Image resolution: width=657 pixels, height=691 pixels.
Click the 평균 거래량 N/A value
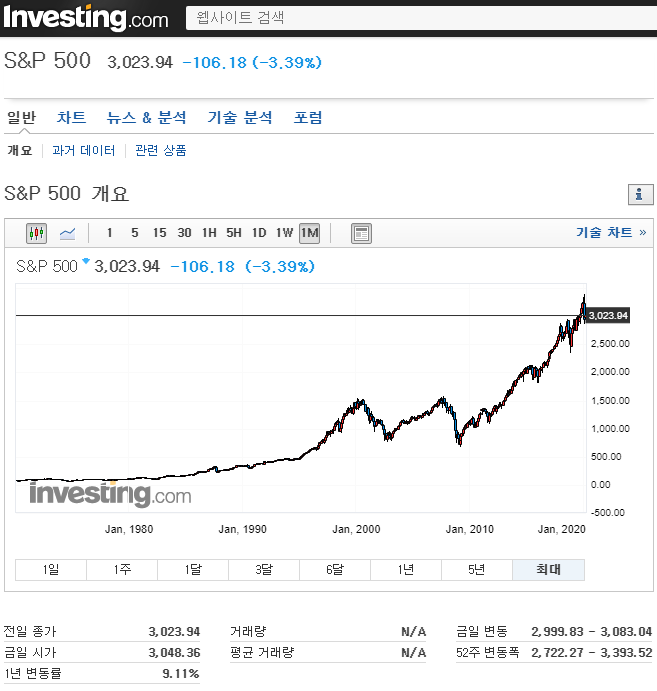point(414,653)
